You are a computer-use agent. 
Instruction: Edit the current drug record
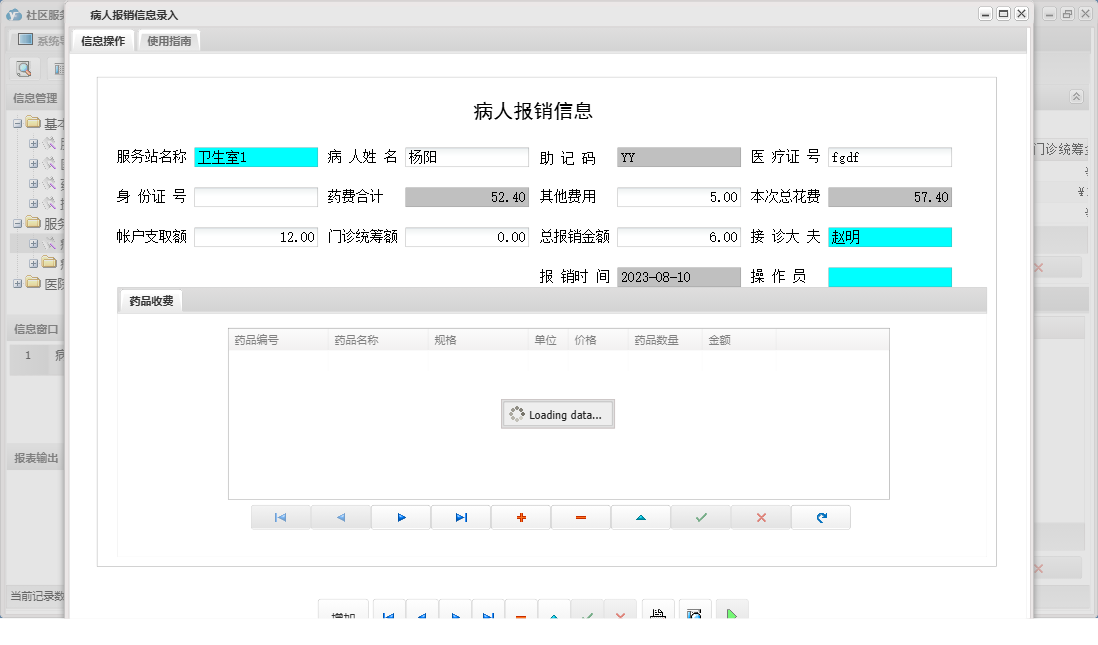click(641, 517)
